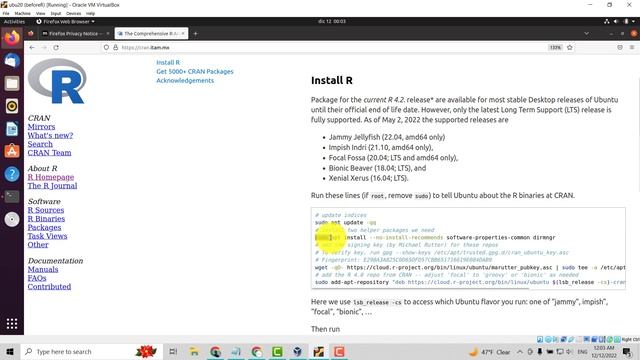This screenshot has width=640, height=360.
Task: Open the Windows Start menu
Action: click(x=10, y=351)
